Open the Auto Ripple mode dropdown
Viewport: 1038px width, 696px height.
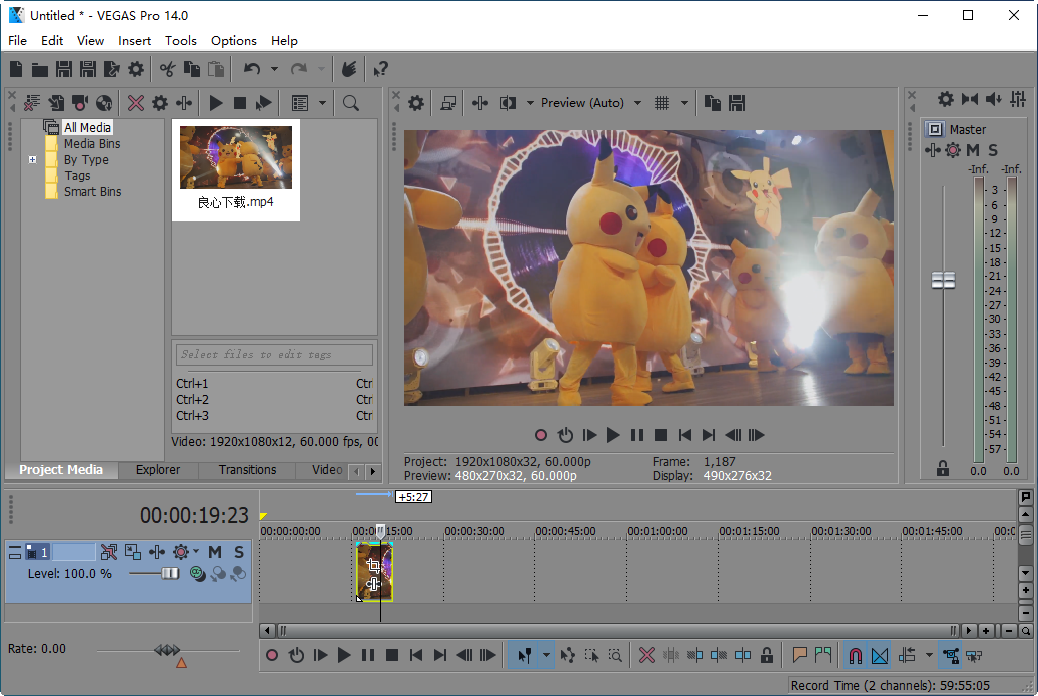[929, 656]
